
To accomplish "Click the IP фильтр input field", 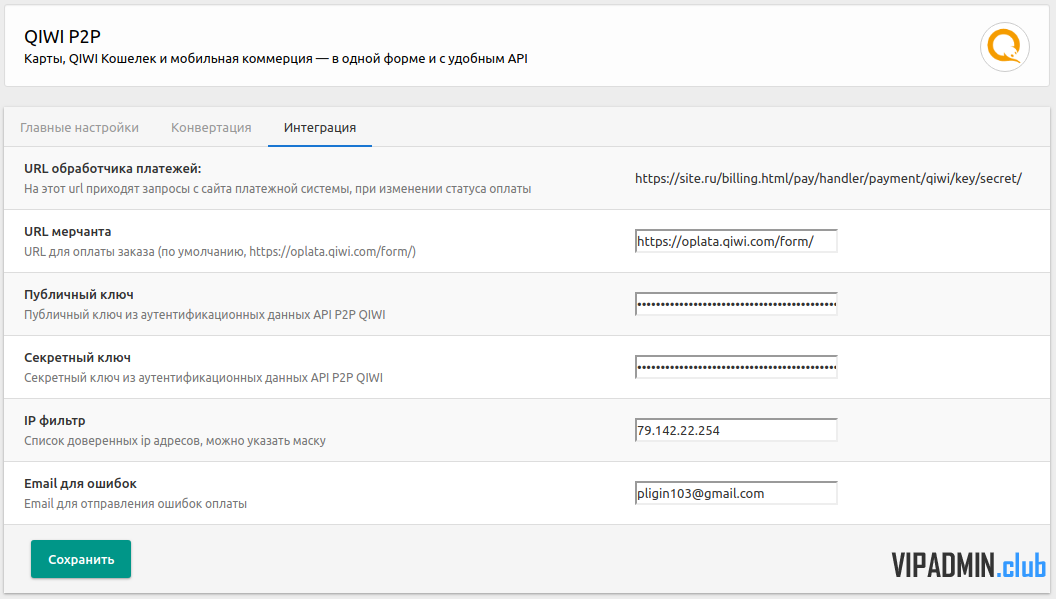I will coord(736,430).
